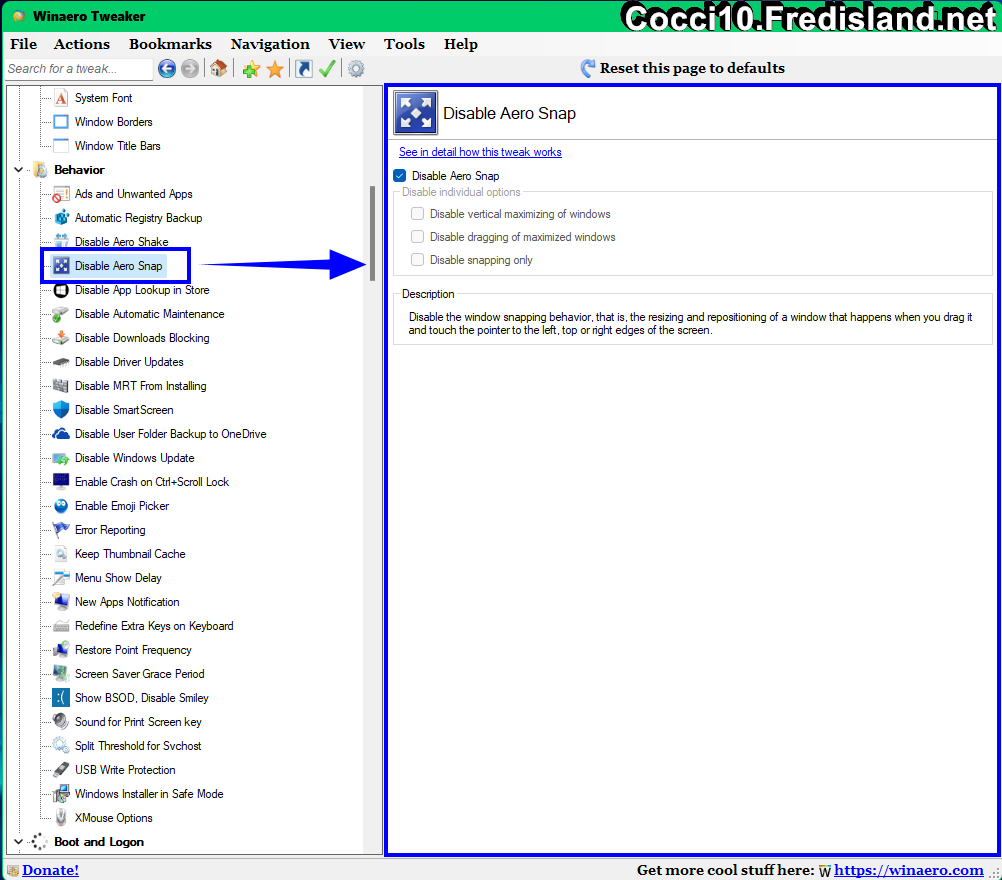The width and height of the screenshot is (1002, 880).
Task: Check Disable dragging of maximized windows
Action: pyautogui.click(x=417, y=236)
